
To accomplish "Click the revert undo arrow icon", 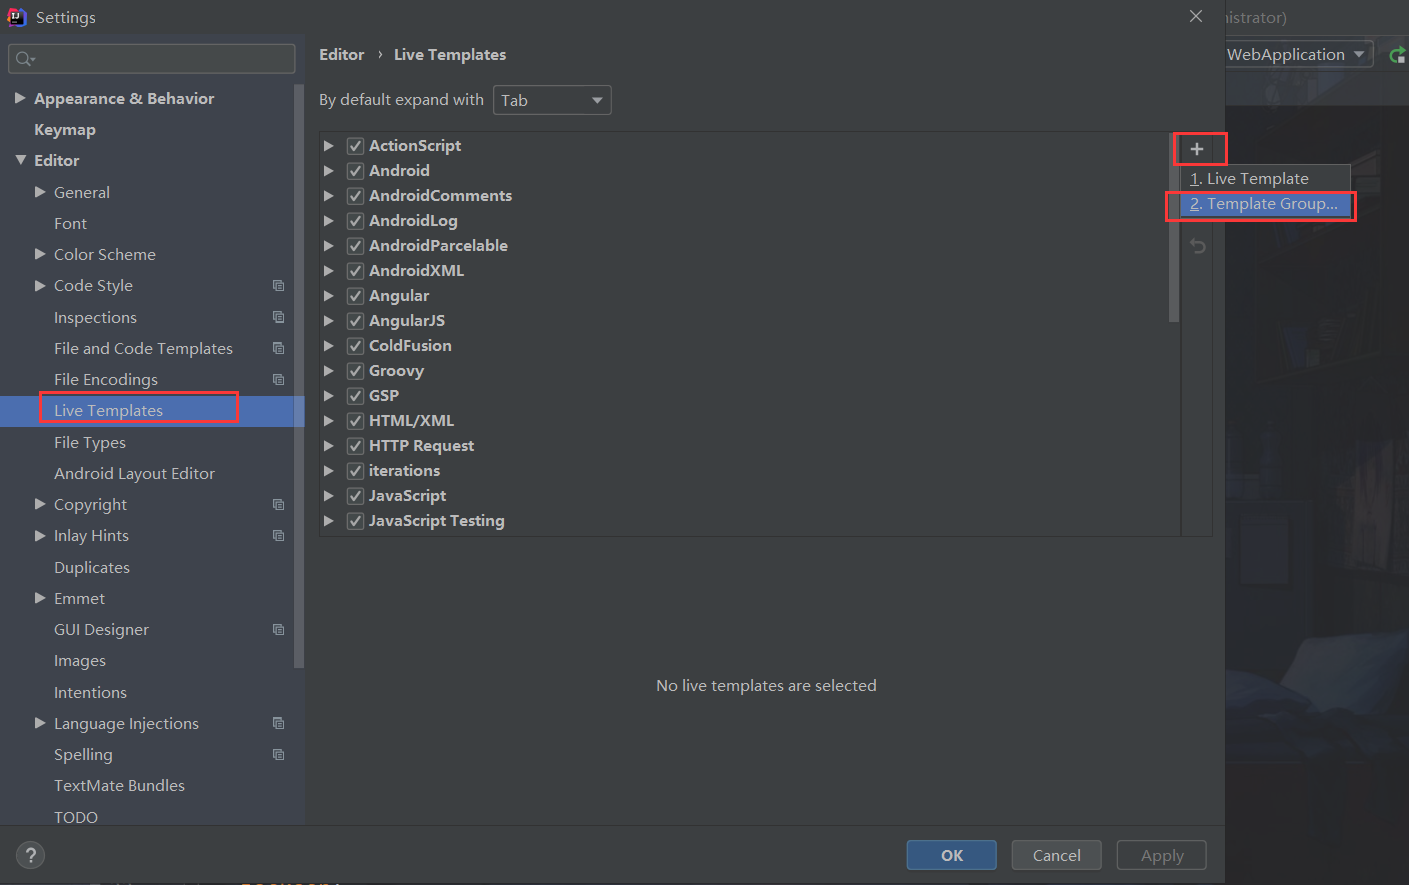I will [x=1198, y=246].
